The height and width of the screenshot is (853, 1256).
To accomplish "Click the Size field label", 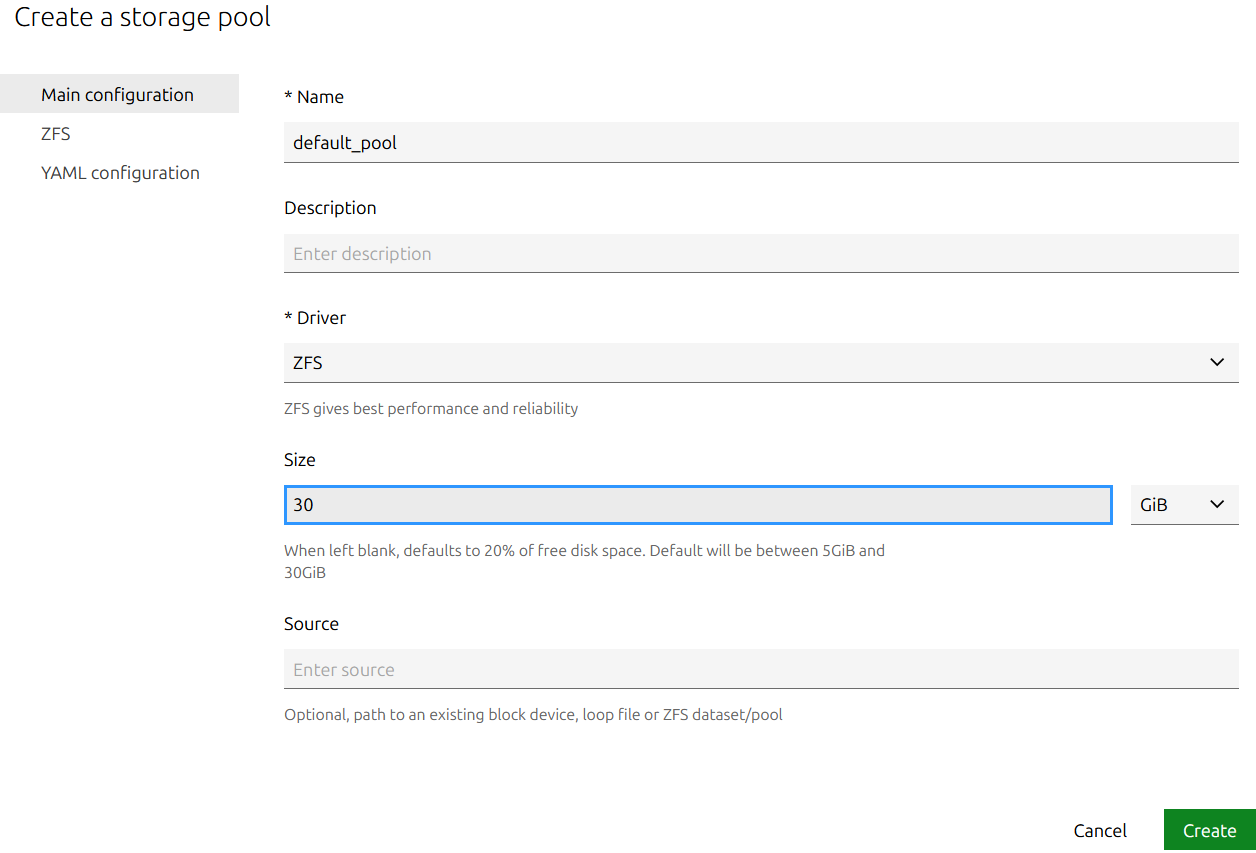I will [x=299, y=460].
